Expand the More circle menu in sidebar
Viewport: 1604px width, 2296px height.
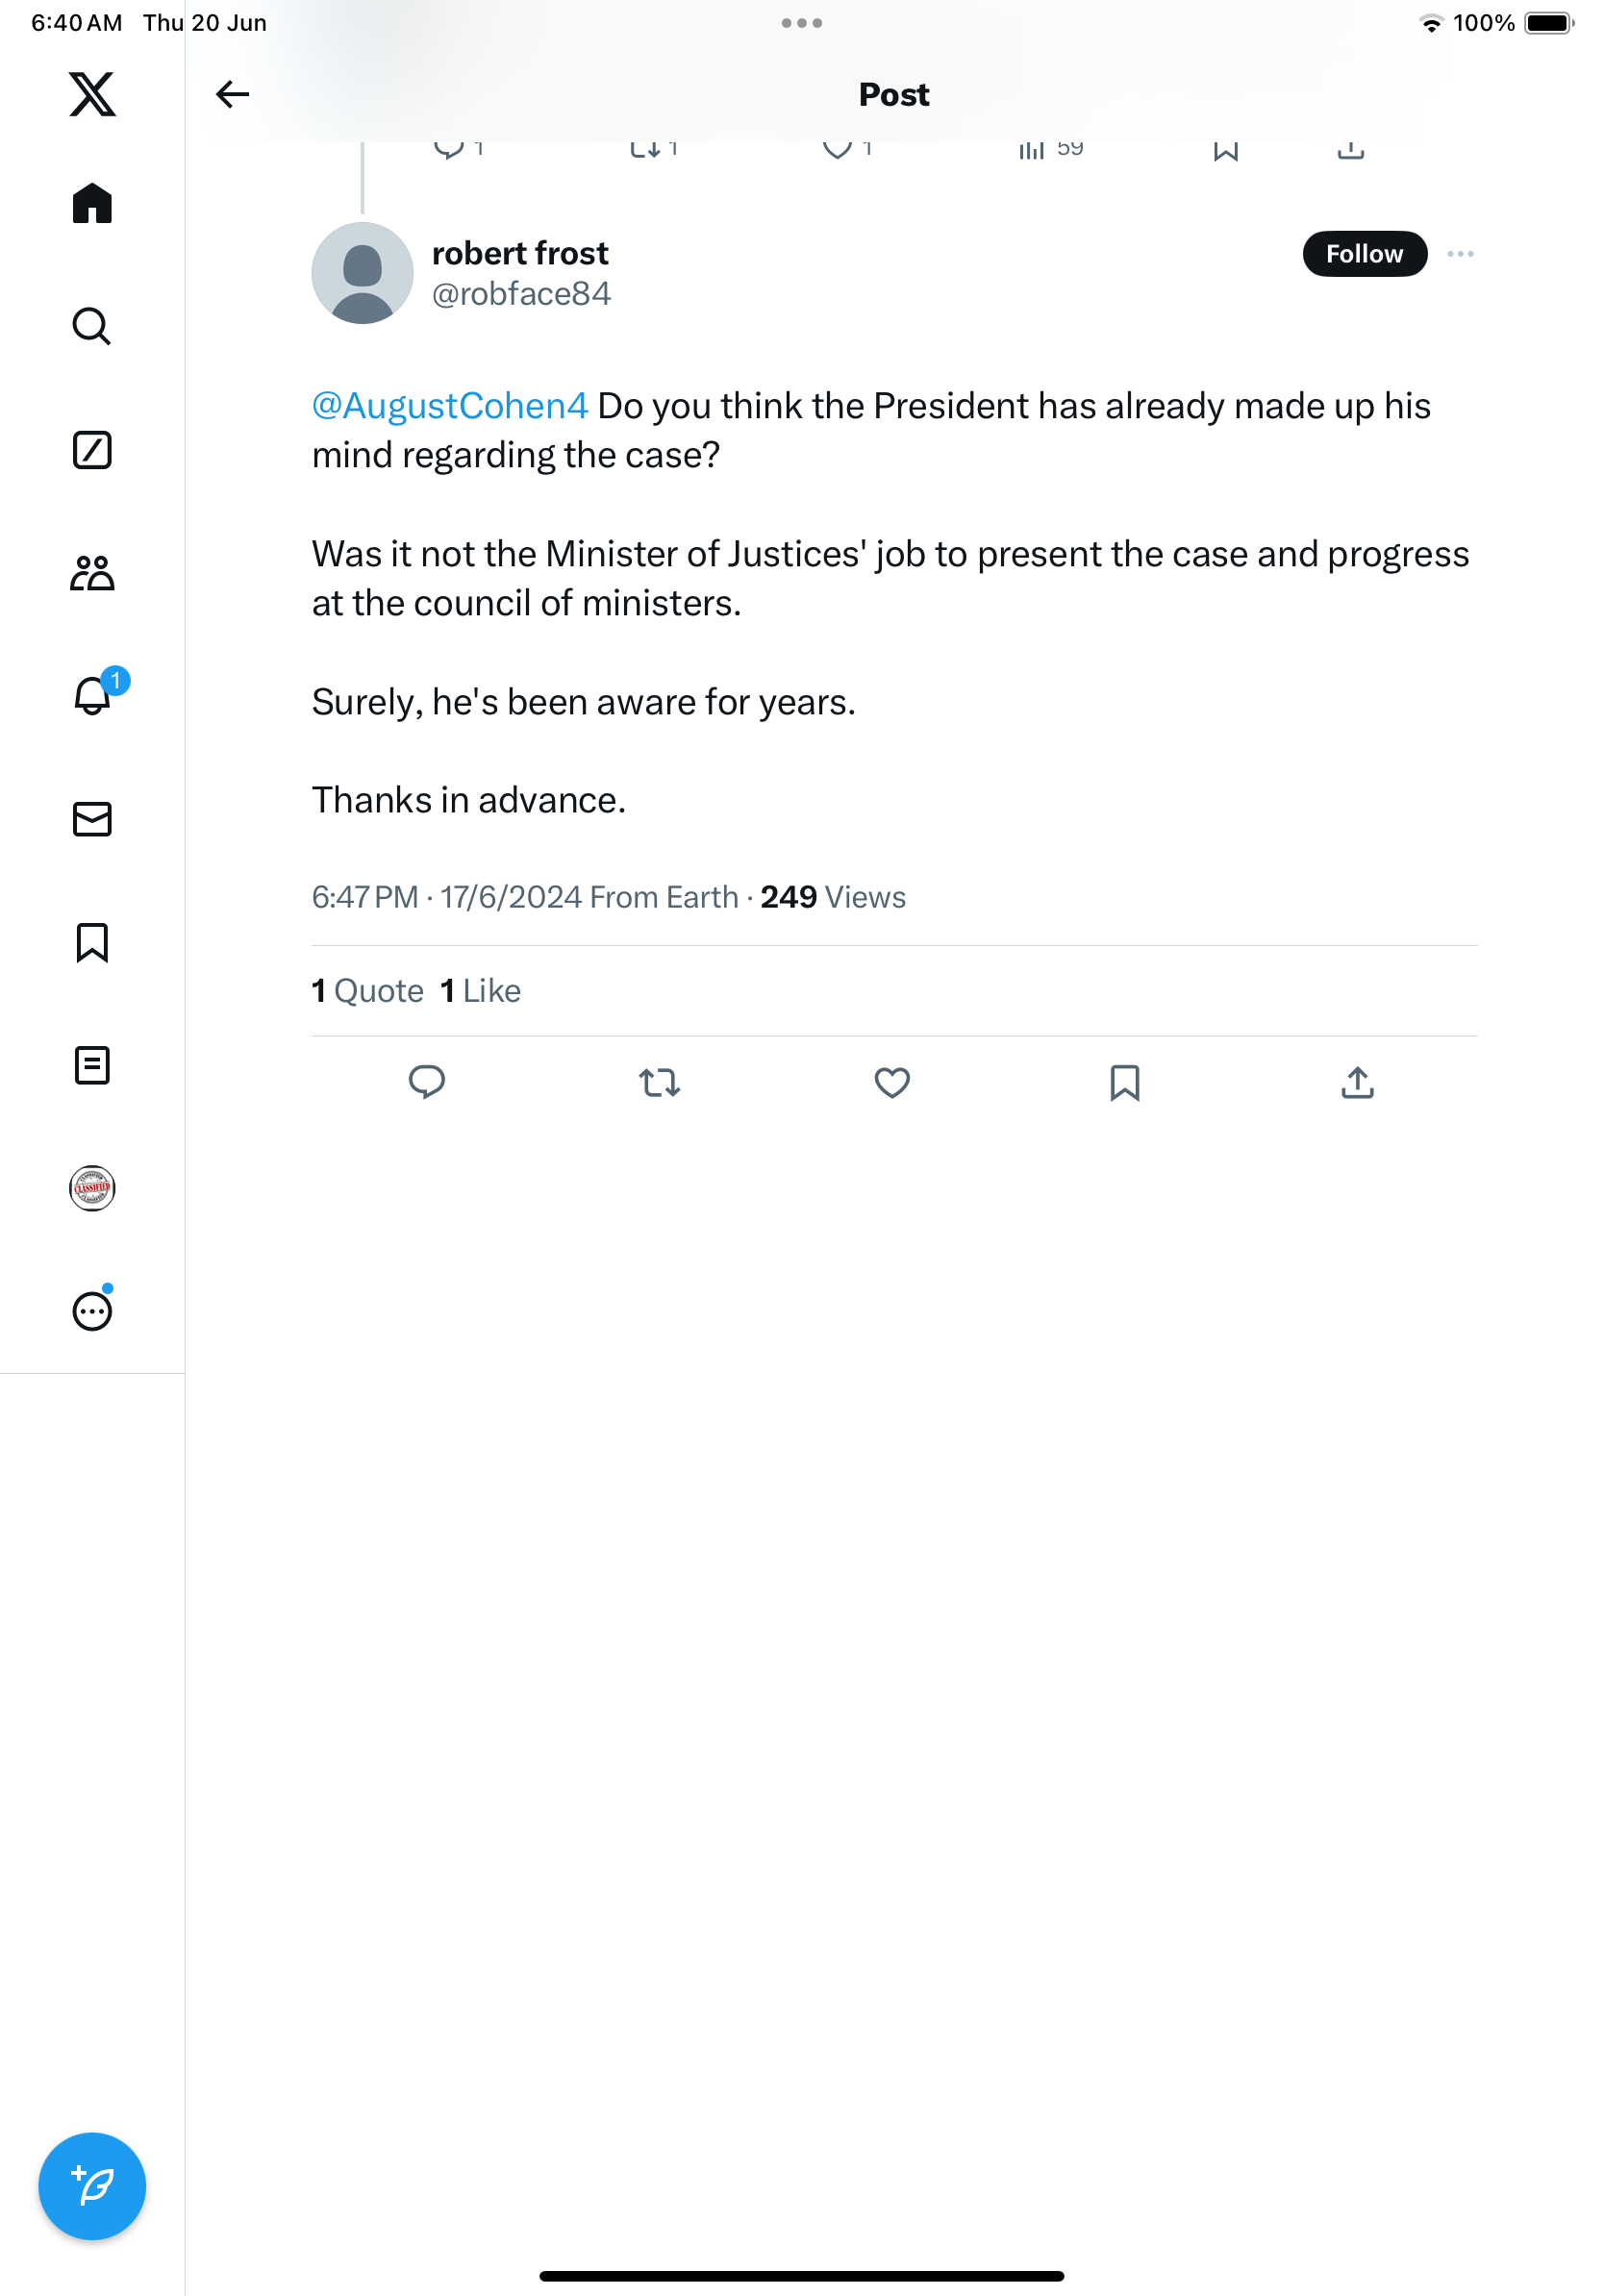point(92,1311)
